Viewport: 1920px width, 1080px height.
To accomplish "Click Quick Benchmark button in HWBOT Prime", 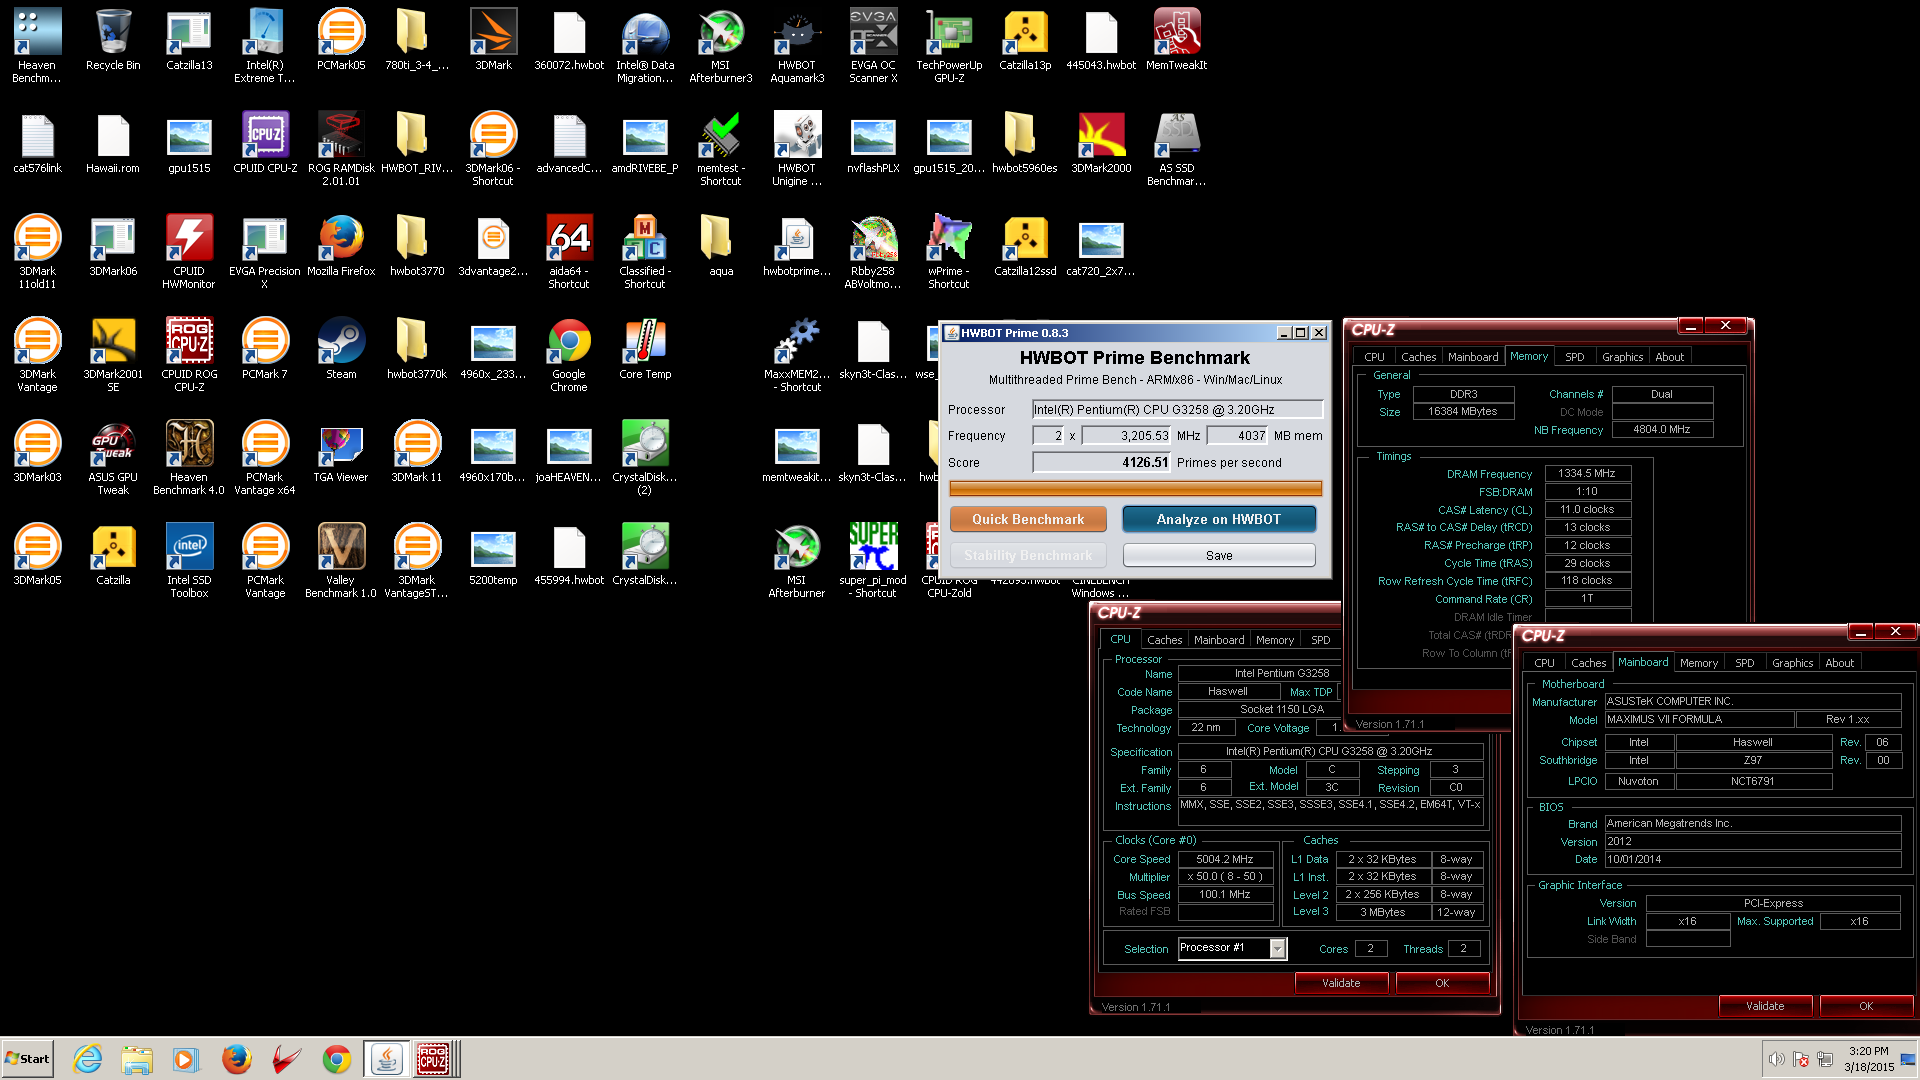I will [1028, 519].
